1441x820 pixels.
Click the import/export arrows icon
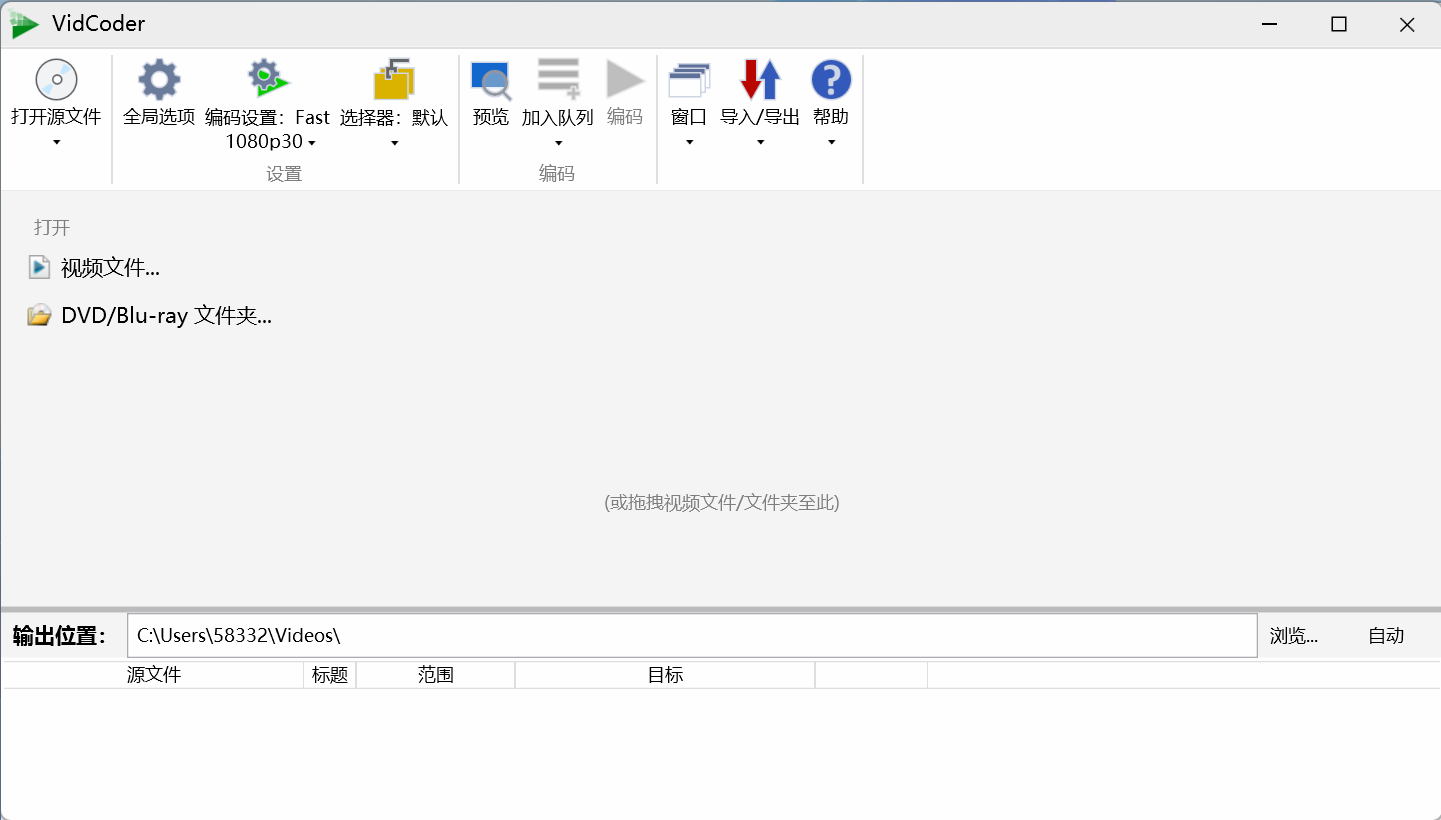pyautogui.click(x=760, y=80)
